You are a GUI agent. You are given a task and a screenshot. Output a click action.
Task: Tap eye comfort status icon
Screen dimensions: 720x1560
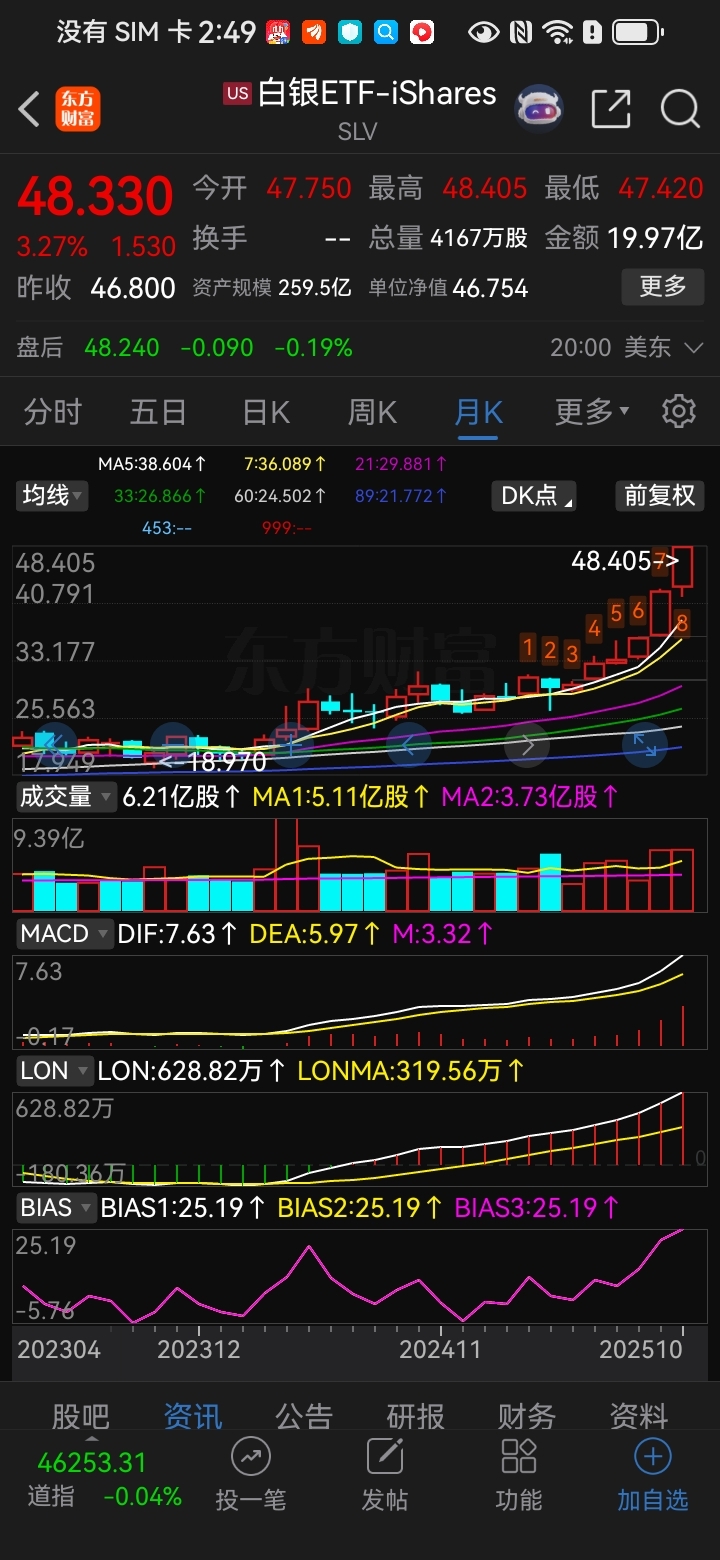(x=484, y=32)
